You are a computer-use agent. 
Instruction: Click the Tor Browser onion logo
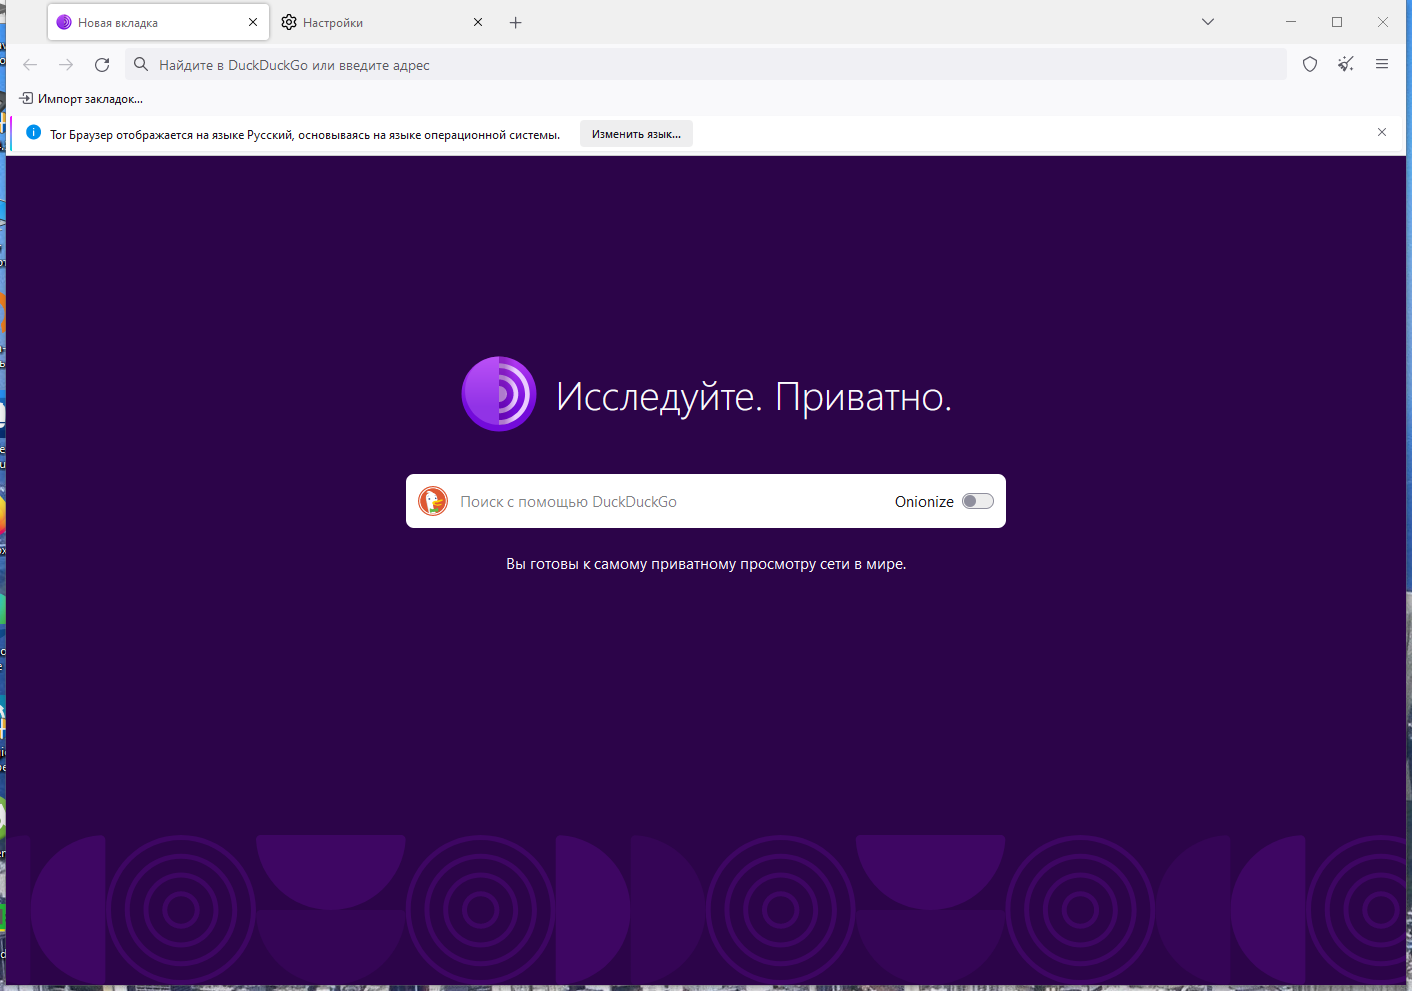click(x=499, y=394)
